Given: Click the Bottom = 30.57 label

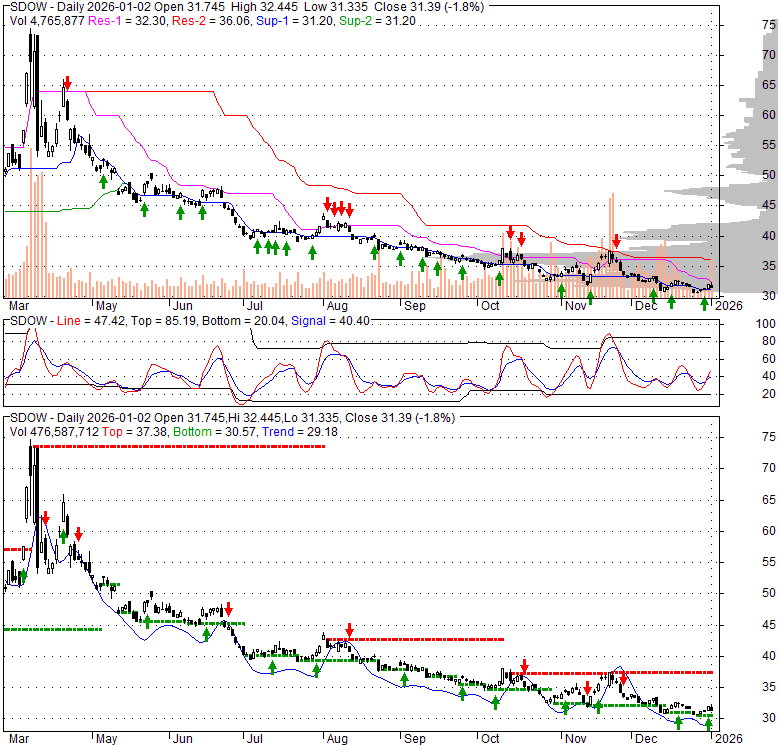Looking at the screenshot, I should 215,432.
